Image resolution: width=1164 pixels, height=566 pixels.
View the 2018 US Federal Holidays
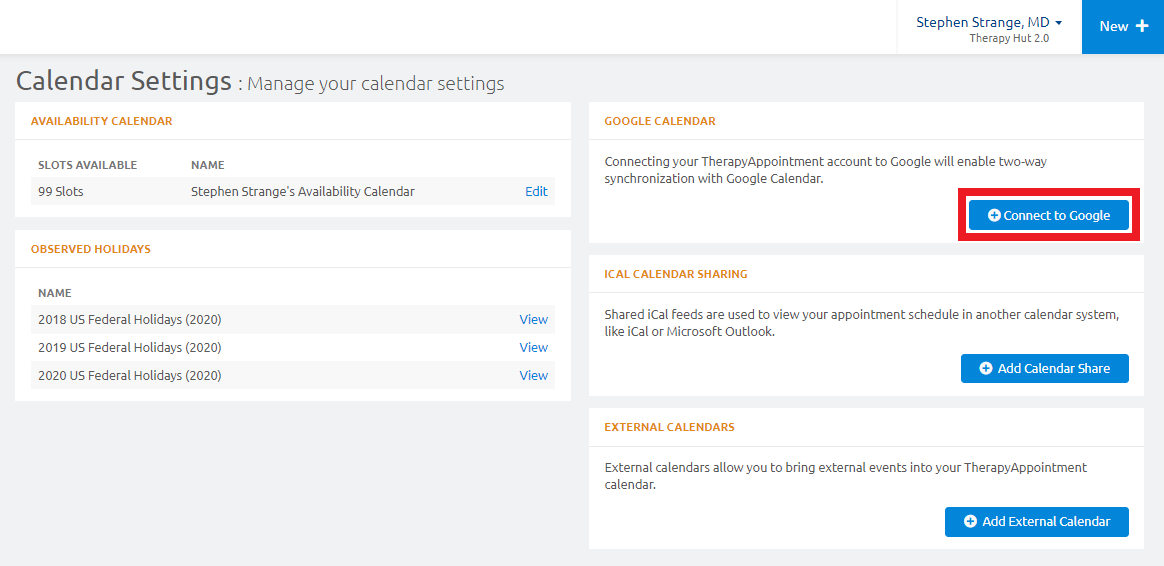coord(533,319)
